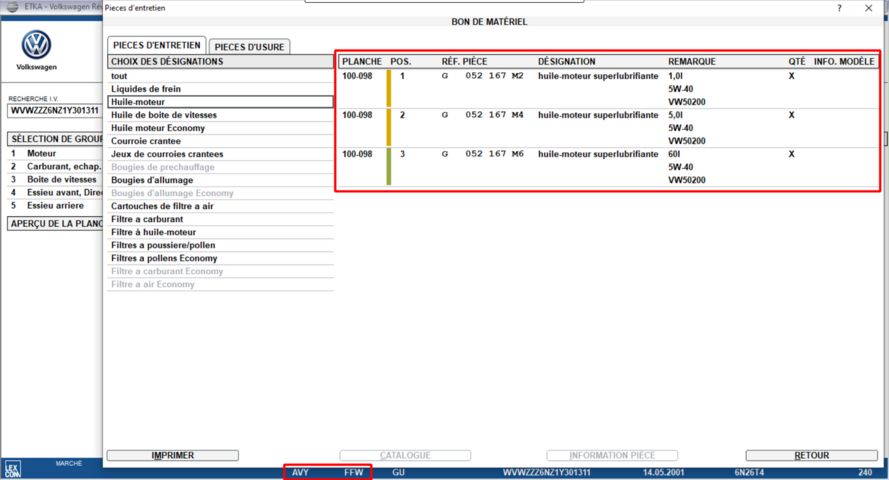Screen dimensions: 889x480
Task: Click the yellow color bar of position 1
Action: pyautogui.click(x=389, y=88)
